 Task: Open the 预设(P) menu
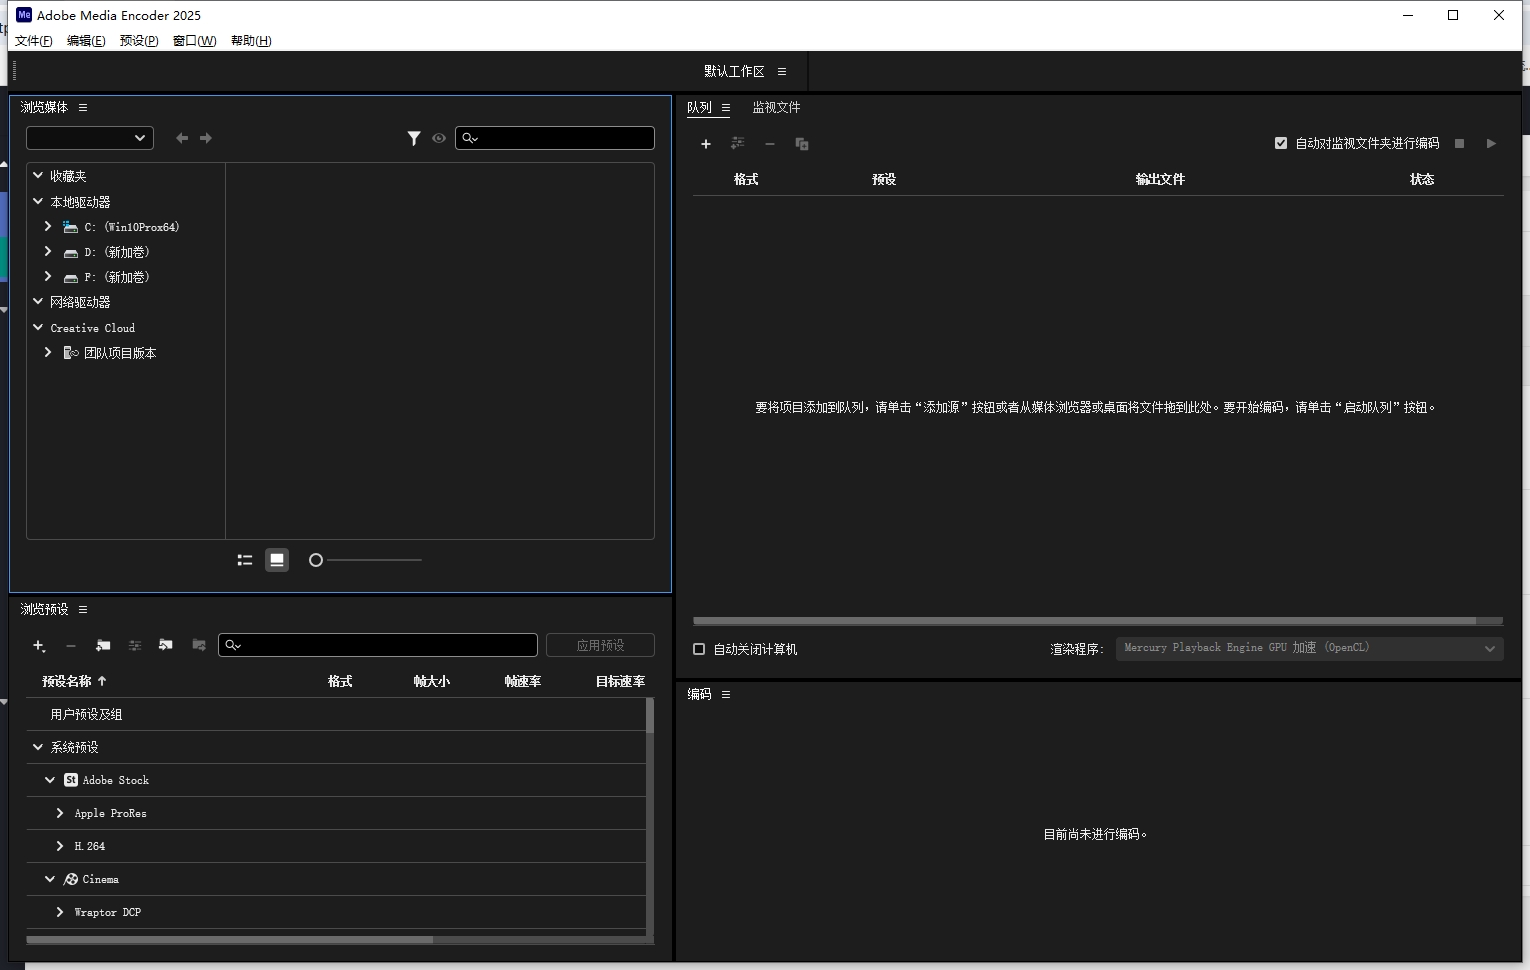(139, 41)
